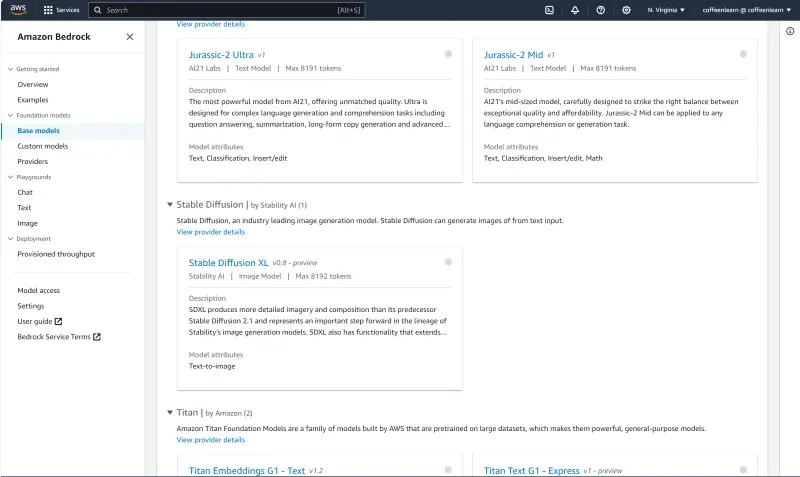
Task: Click 'Text, Classification, Insert/edit, Math' attributes text
Action: click(x=543, y=158)
